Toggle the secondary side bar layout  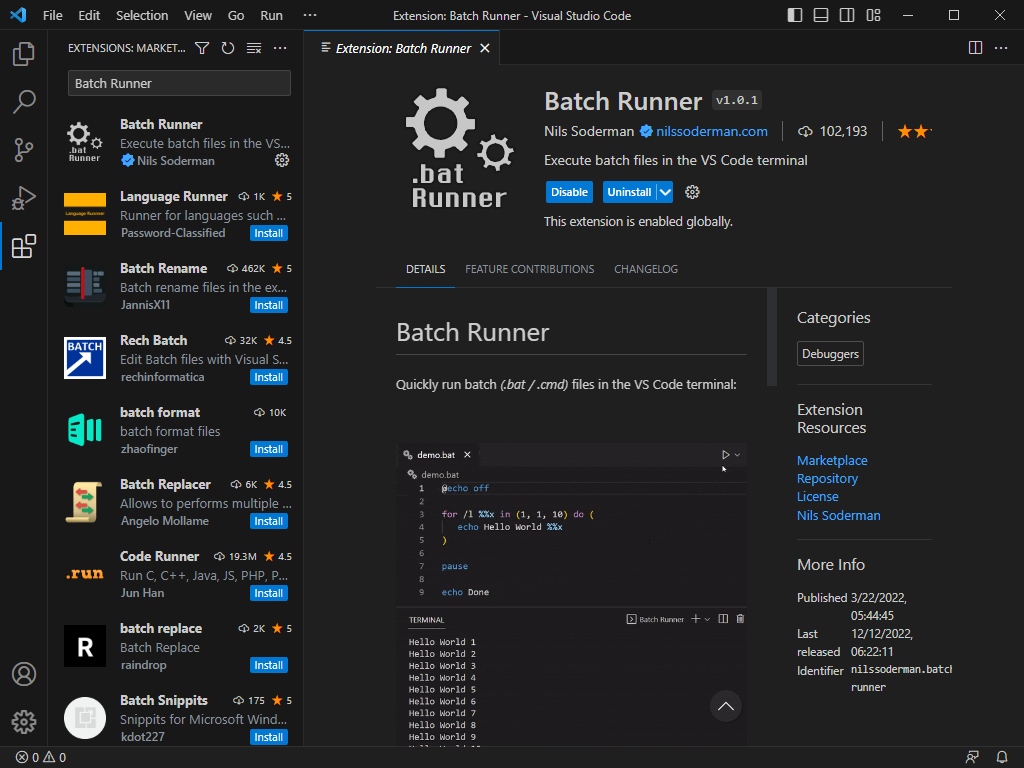847,15
